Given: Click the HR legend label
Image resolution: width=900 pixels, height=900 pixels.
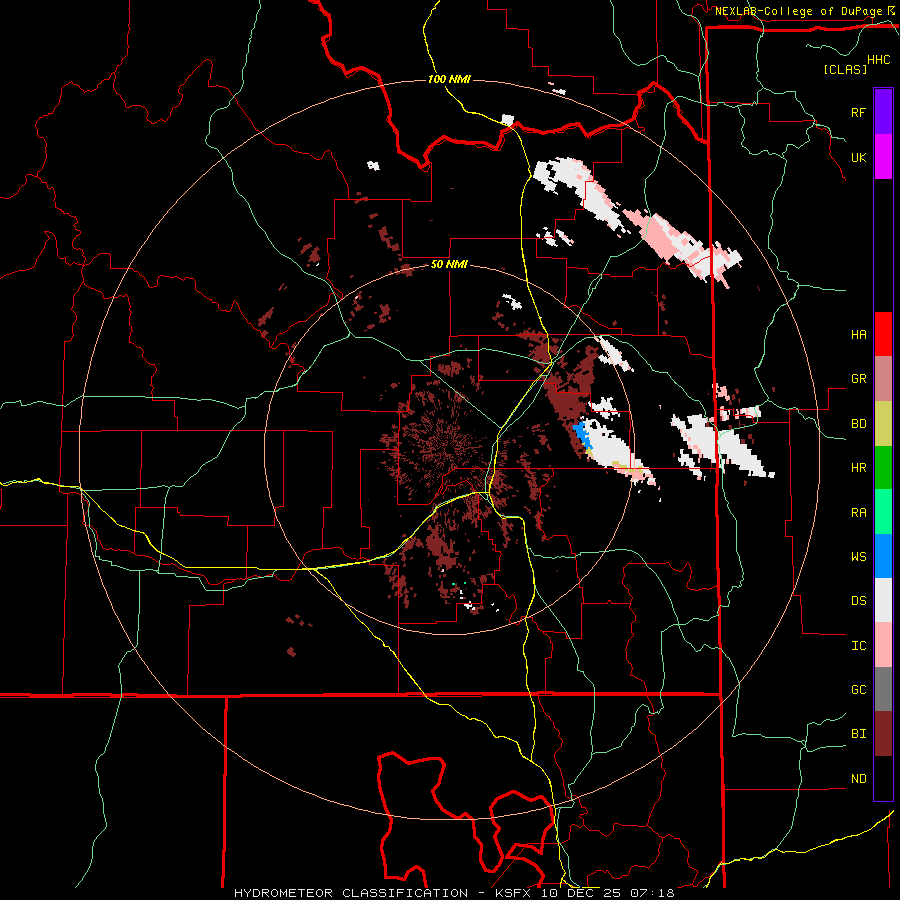Looking at the screenshot, I should tap(858, 468).
